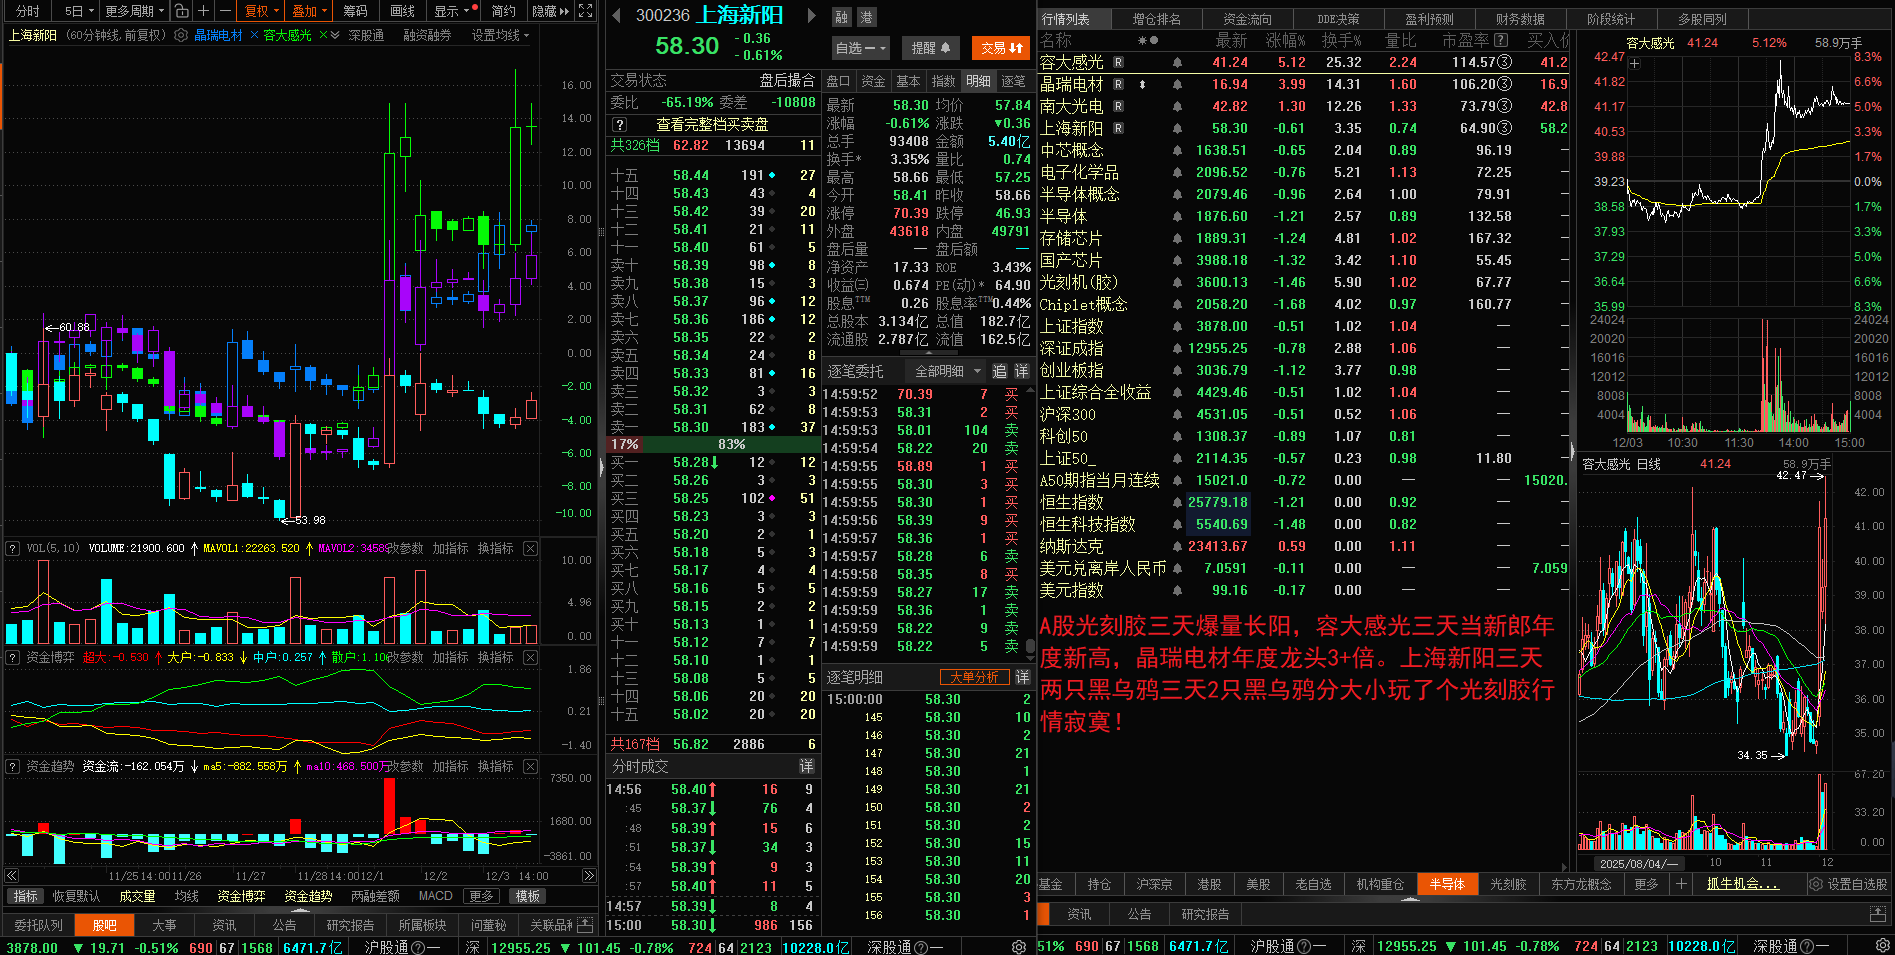The height and width of the screenshot is (955, 1895).
Task: Pop out the bottom info panel
Action: (x=1877, y=914)
